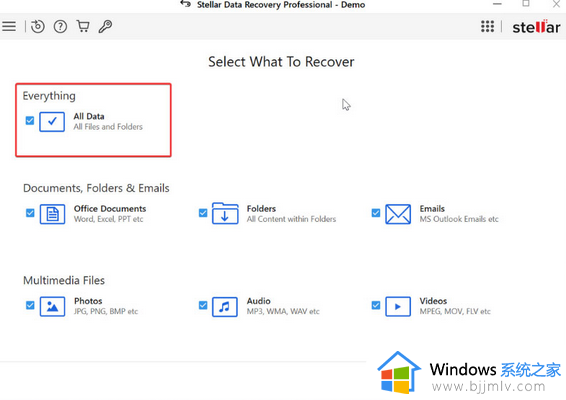The height and width of the screenshot is (400, 566).
Task: Click the 'All Files and Folders' text
Action: click(108, 127)
